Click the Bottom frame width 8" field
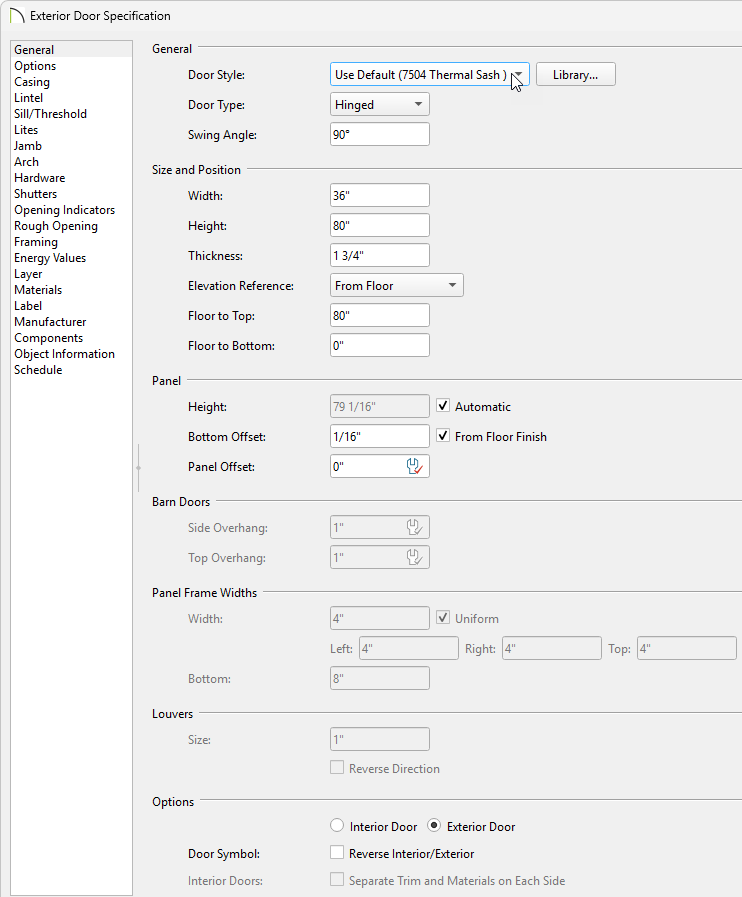The image size is (742, 897). (x=380, y=678)
